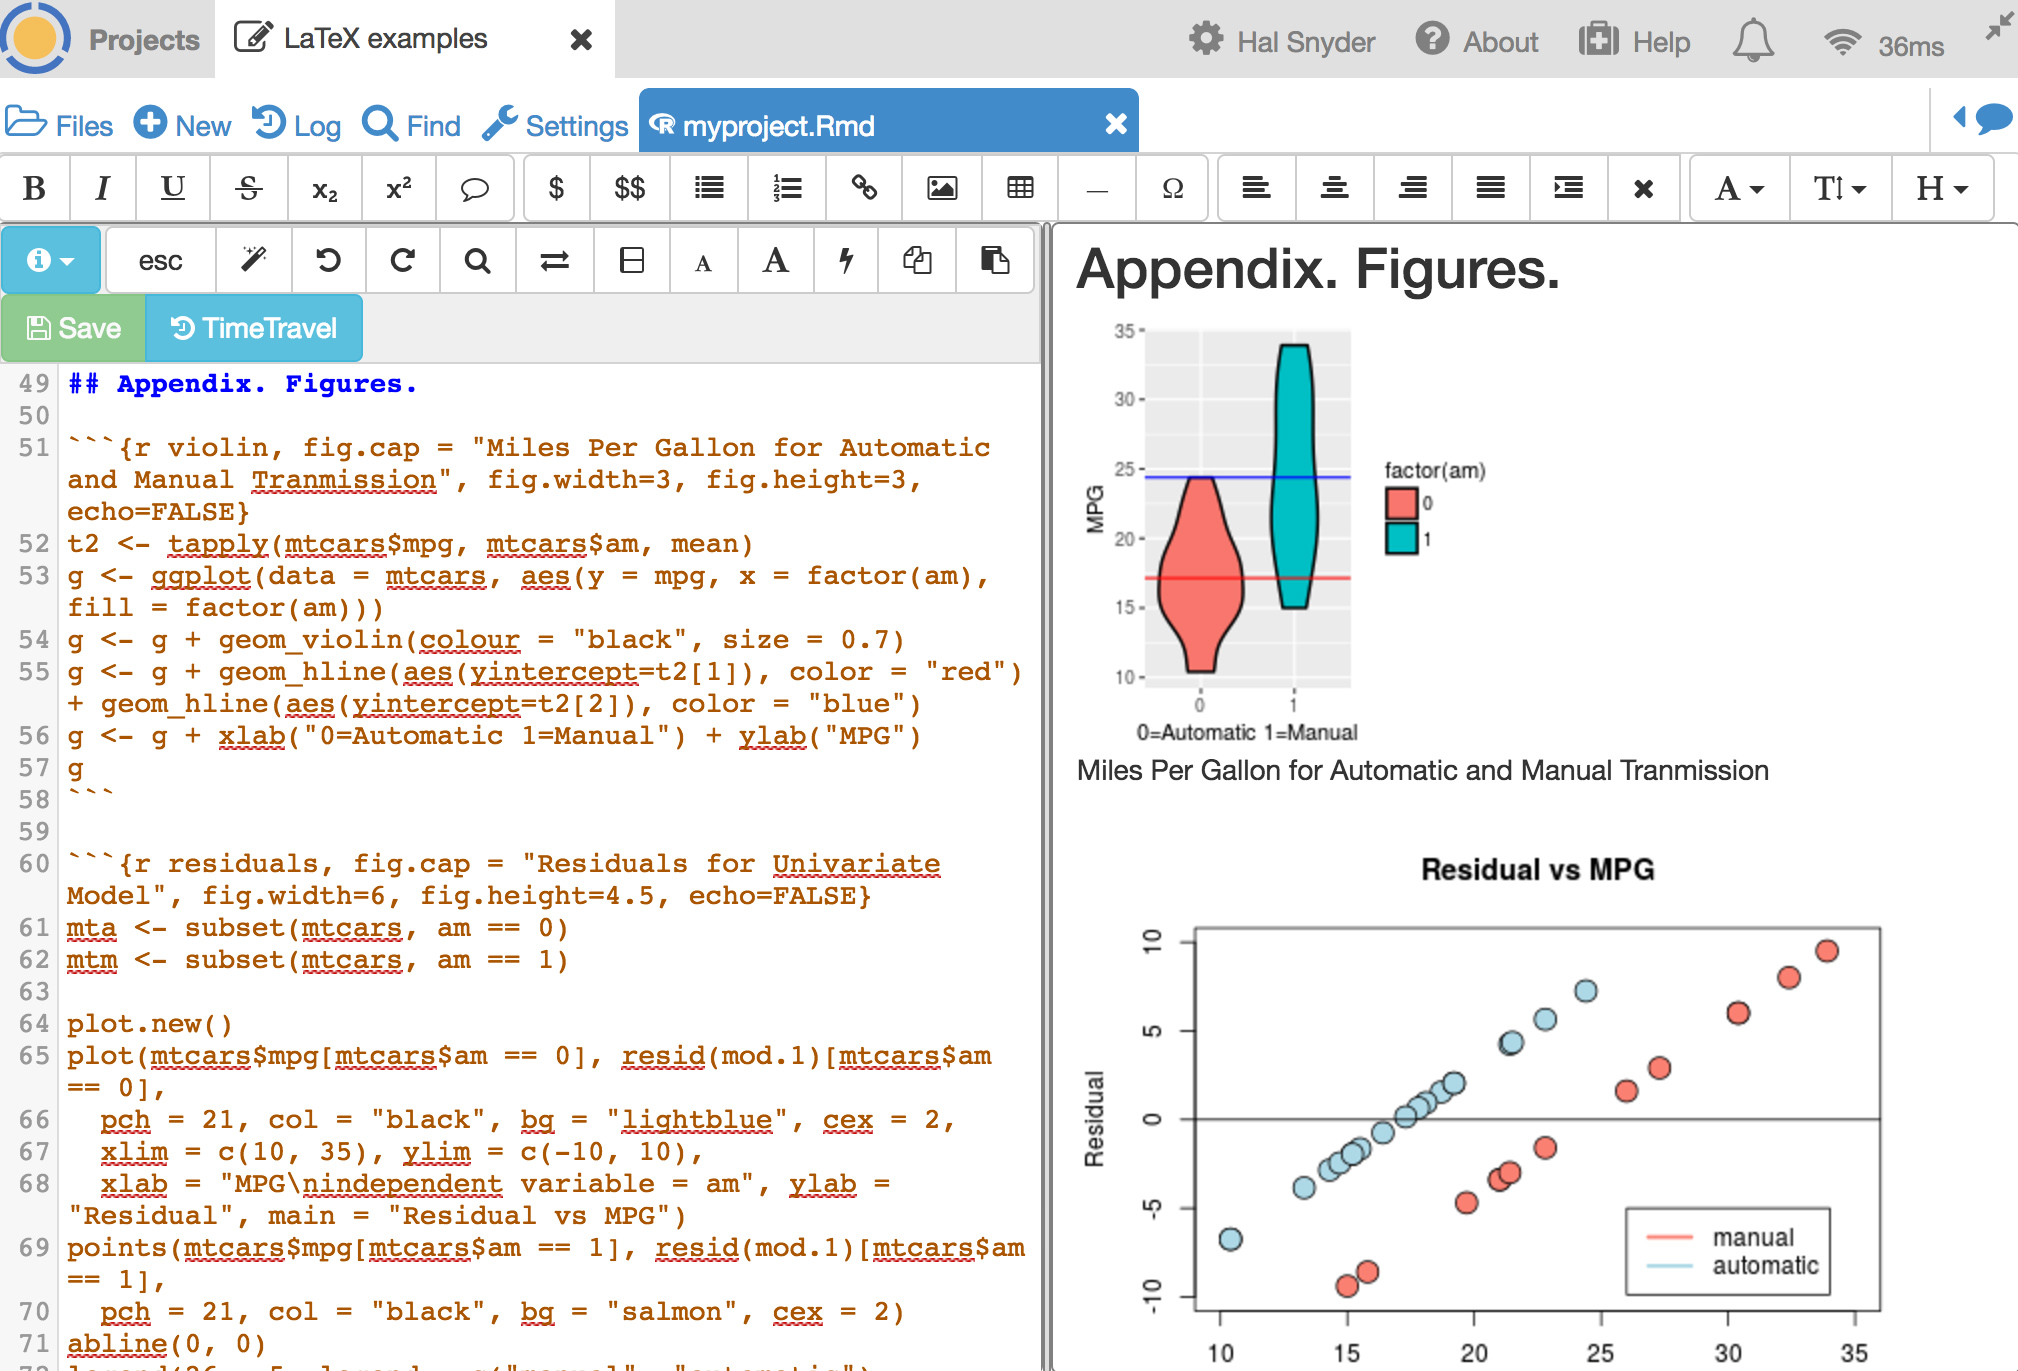Image resolution: width=2018 pixels, height=1371 pixels.
Task: Open the font size dropdown
Action: tap(1840, 188)
